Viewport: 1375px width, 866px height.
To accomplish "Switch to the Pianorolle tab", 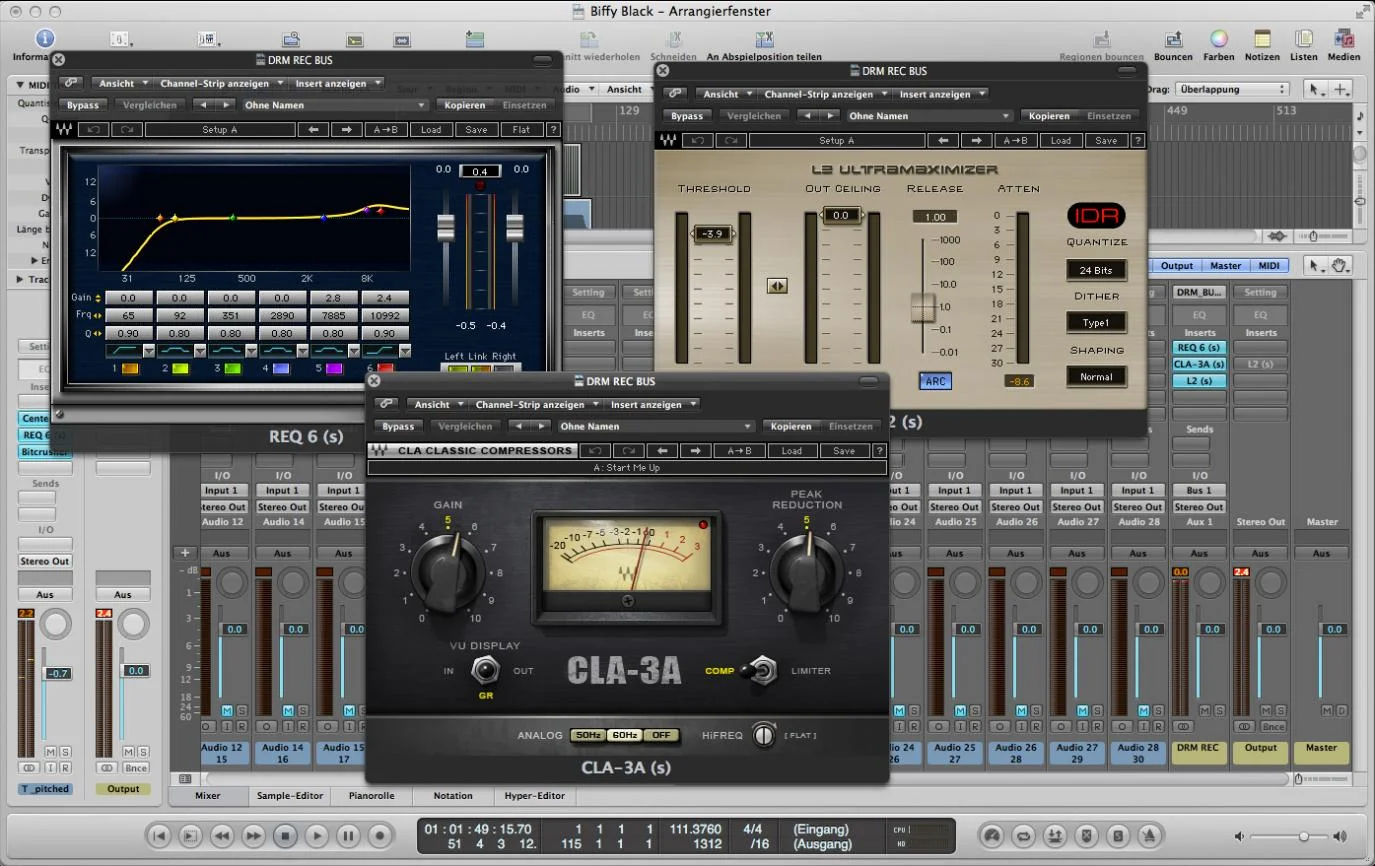I will pyautogui.click(x=371, y=796).
